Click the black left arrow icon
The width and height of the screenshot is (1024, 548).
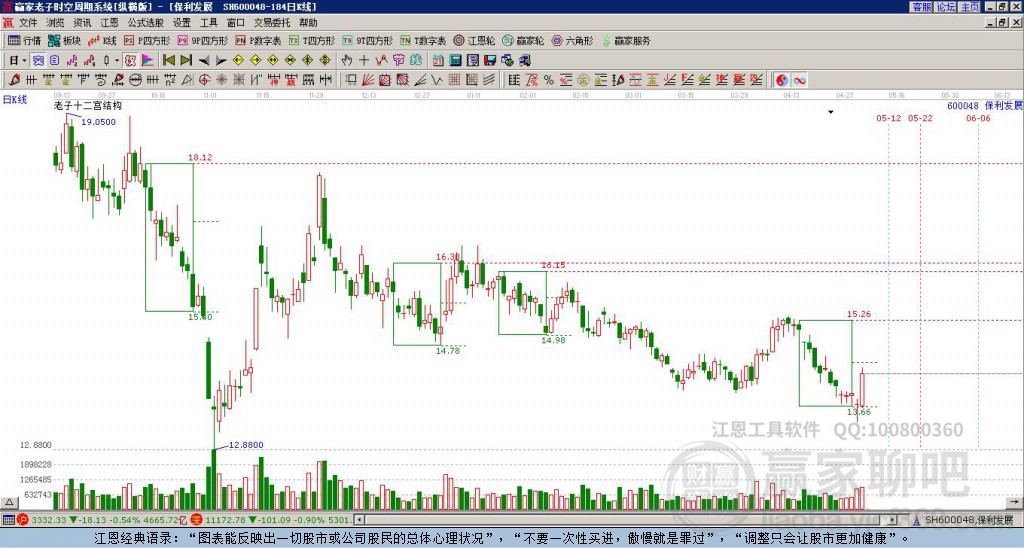204,61
